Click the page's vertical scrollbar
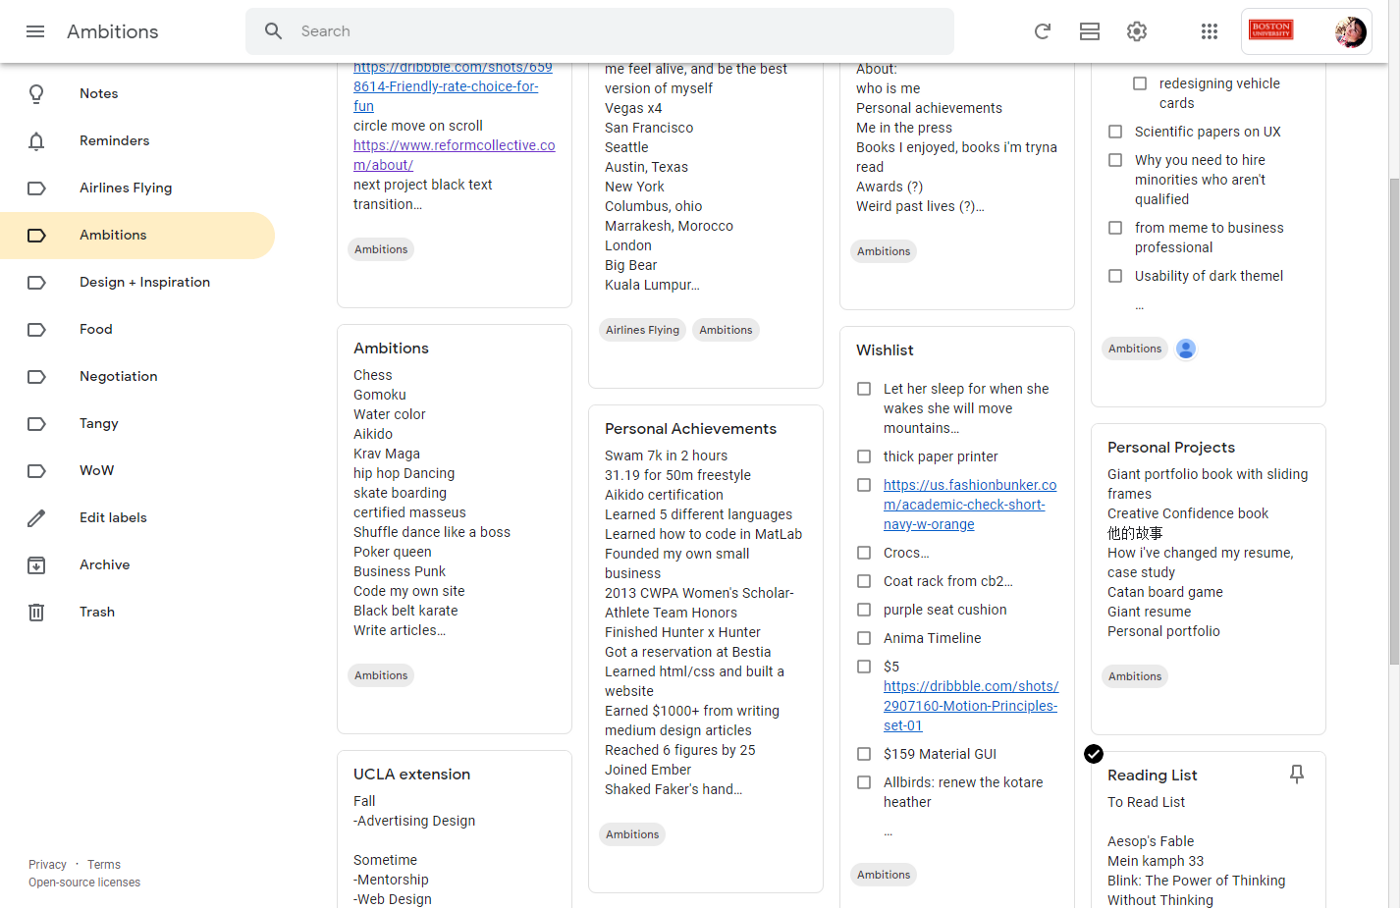The image size is (1400, 908). [x=1393, y=420]
